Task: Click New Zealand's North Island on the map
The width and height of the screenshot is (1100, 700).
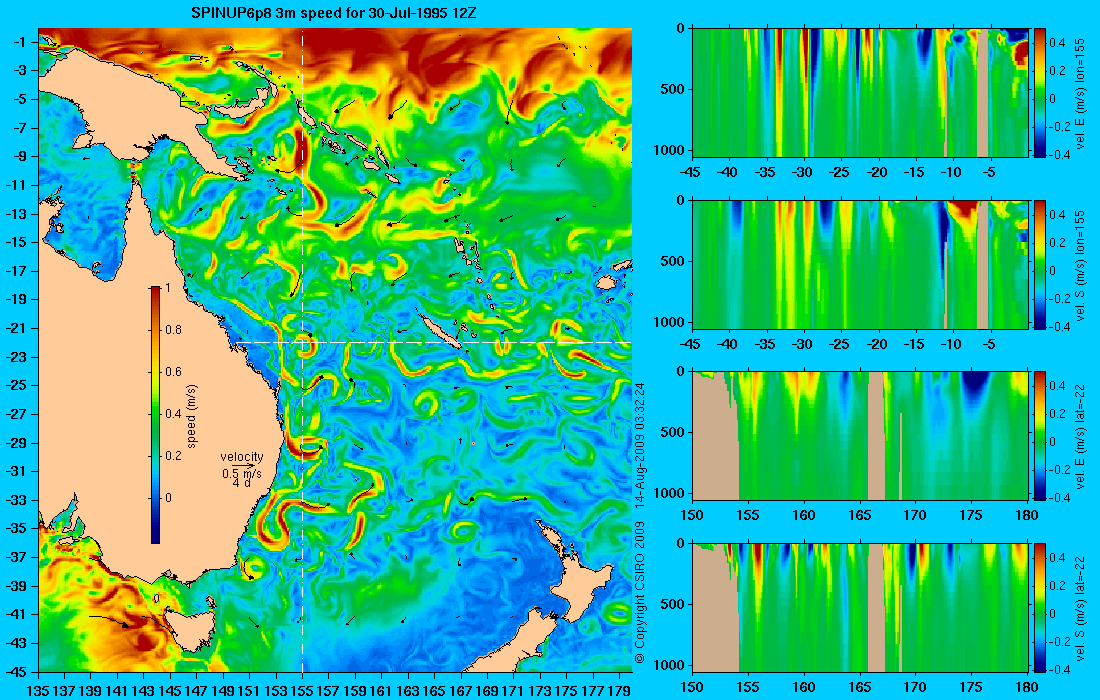Action: coord(579,572)
